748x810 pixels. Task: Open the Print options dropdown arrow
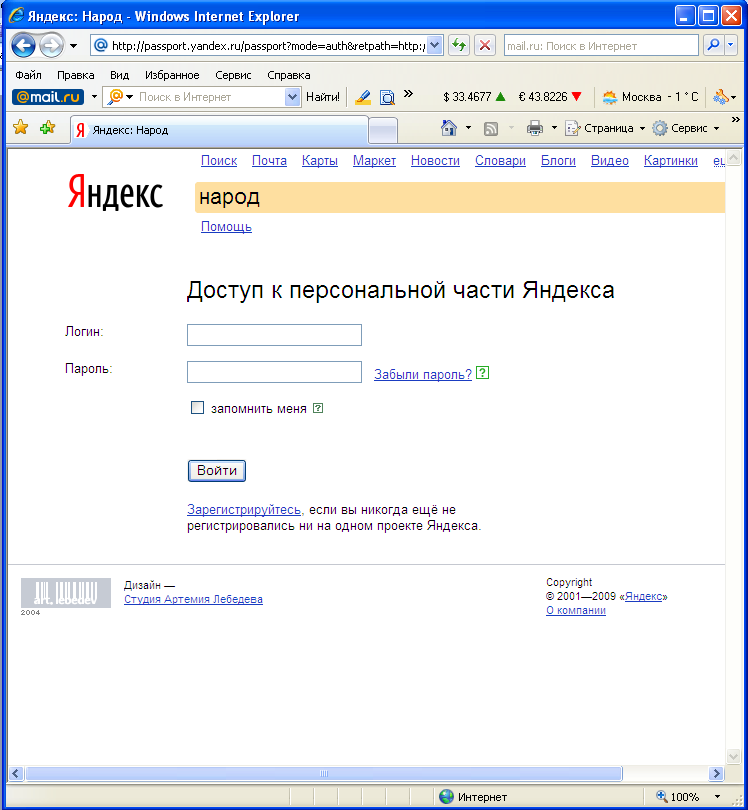click(554, 128)
